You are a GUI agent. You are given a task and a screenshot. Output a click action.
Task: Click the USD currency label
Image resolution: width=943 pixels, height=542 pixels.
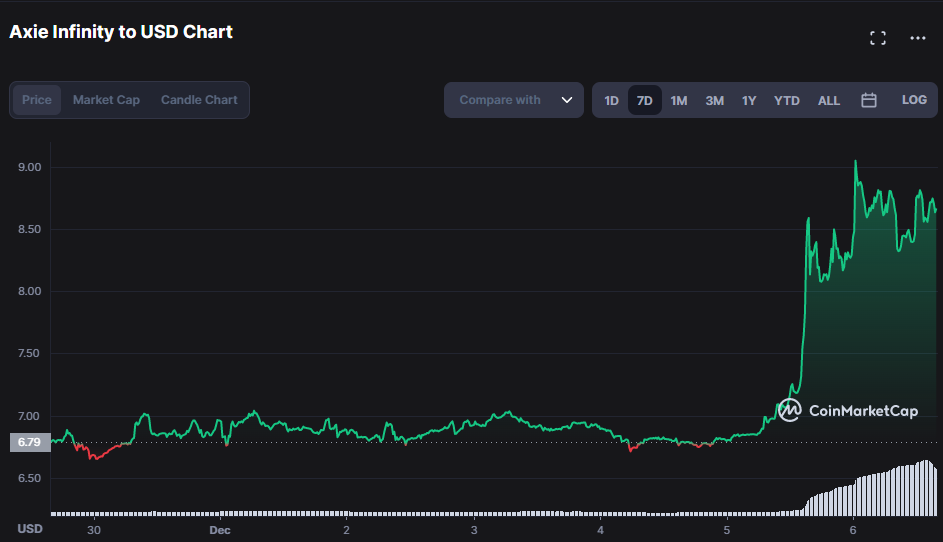click(x=30, y=529)
